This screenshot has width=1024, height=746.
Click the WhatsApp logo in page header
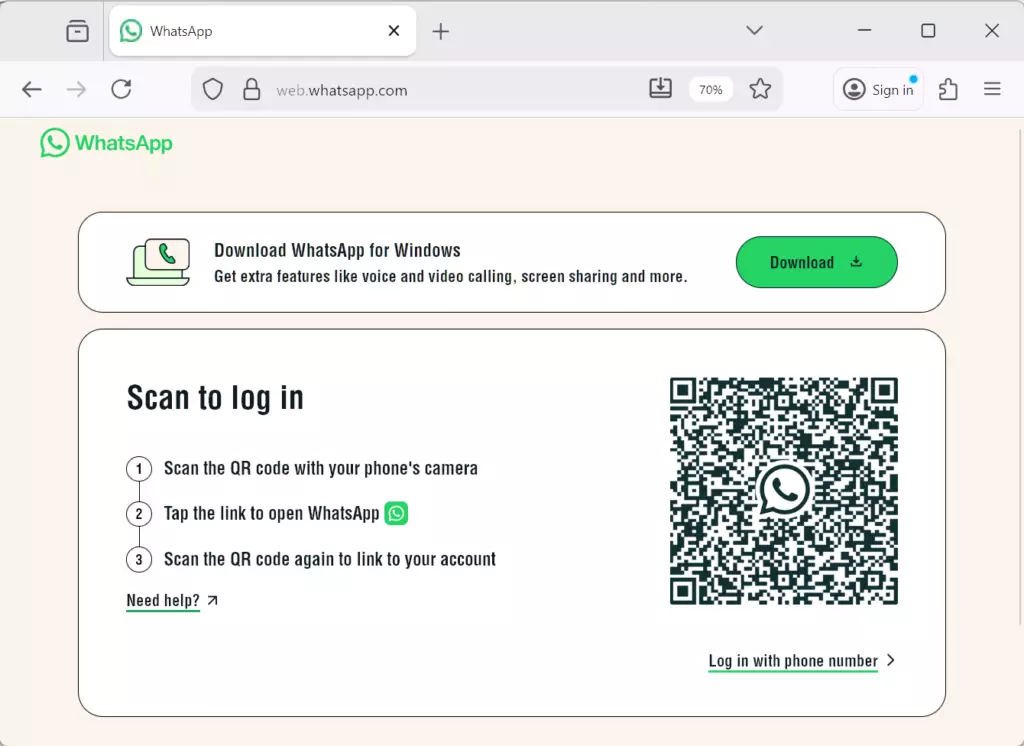[x=106, y=143]
